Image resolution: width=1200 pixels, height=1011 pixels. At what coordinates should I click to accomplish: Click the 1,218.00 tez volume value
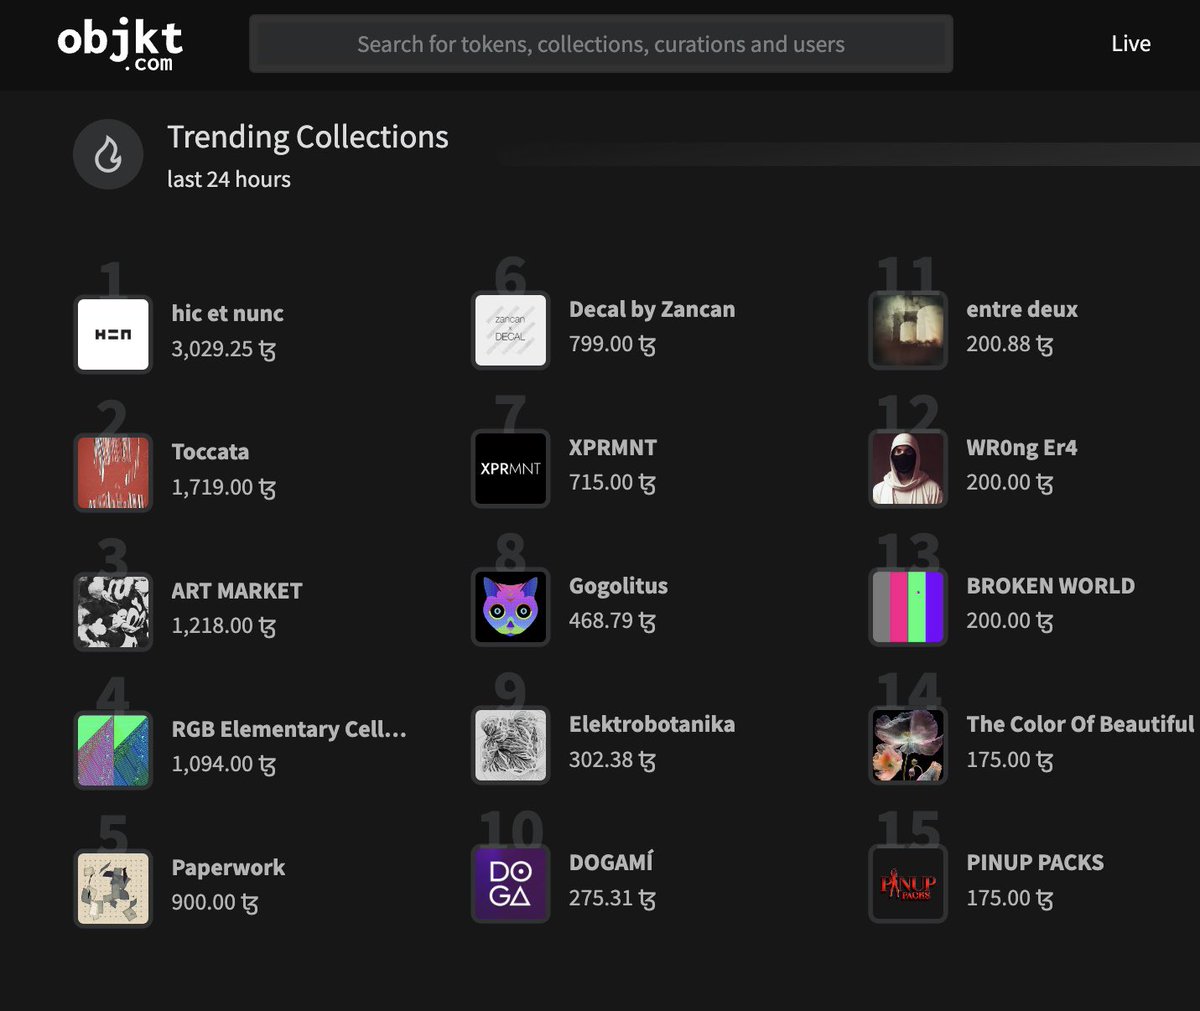click(224, 626)
